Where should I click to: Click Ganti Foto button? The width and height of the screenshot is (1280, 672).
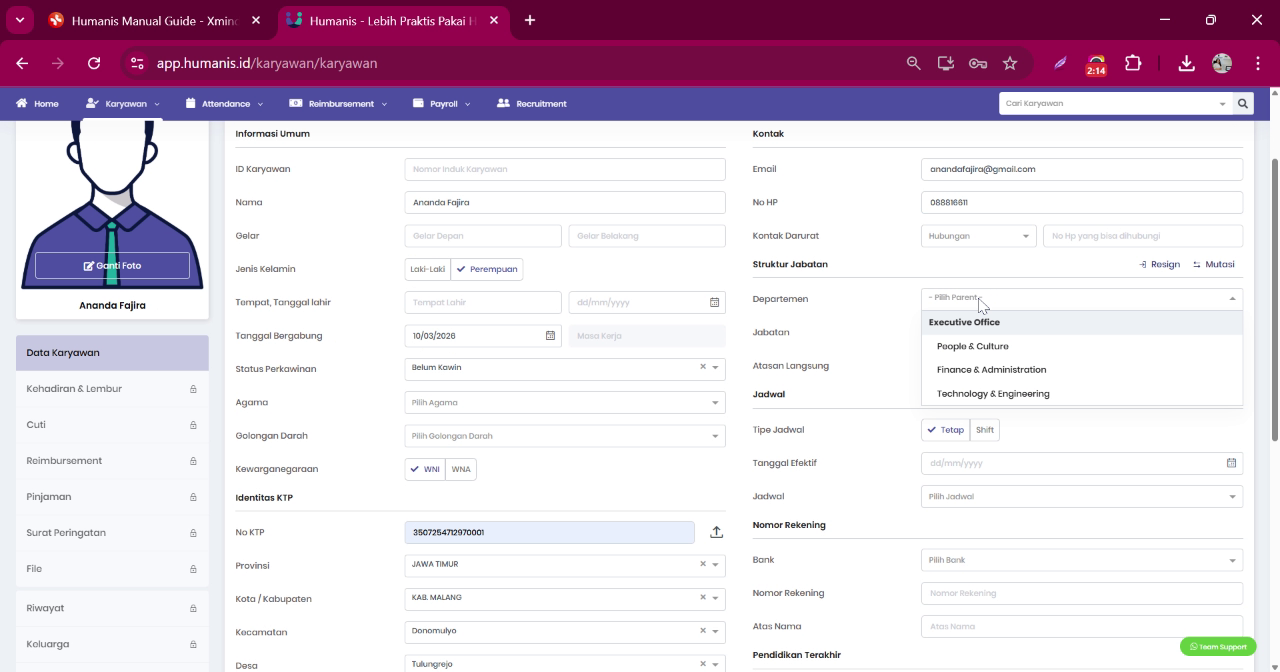(112, 265)
